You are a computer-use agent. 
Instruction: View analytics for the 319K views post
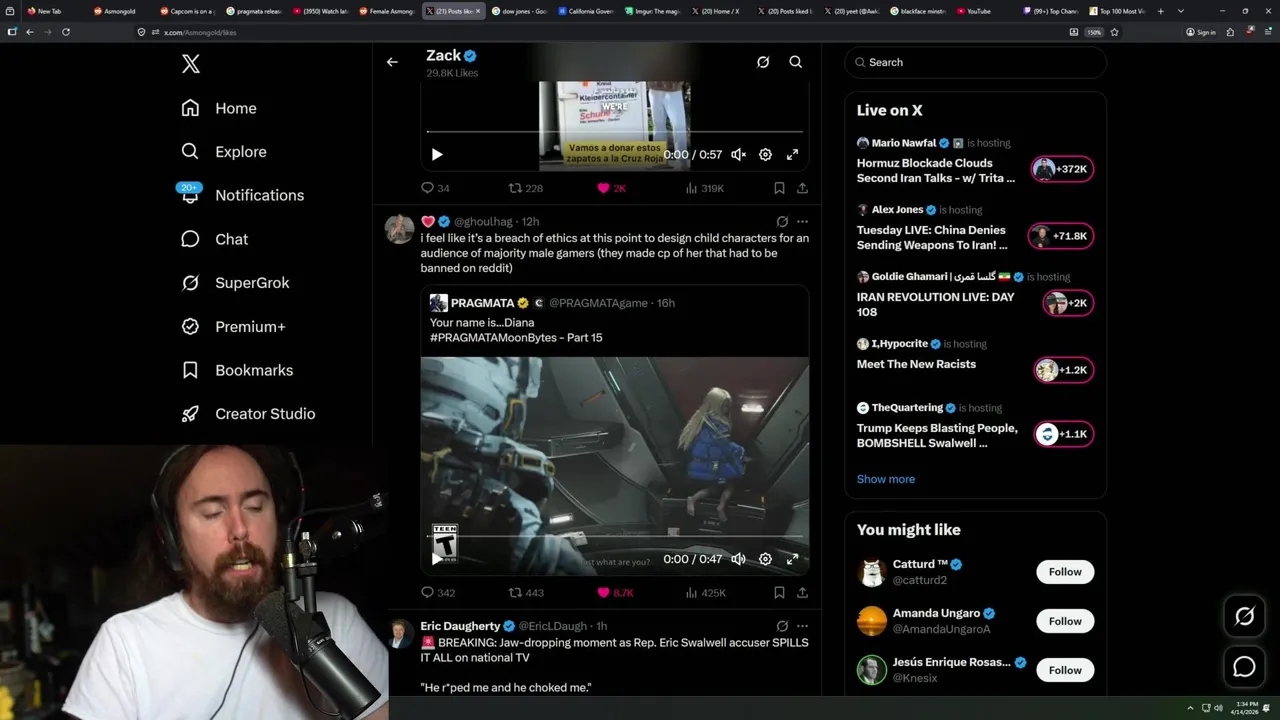[x=705, y=188]
